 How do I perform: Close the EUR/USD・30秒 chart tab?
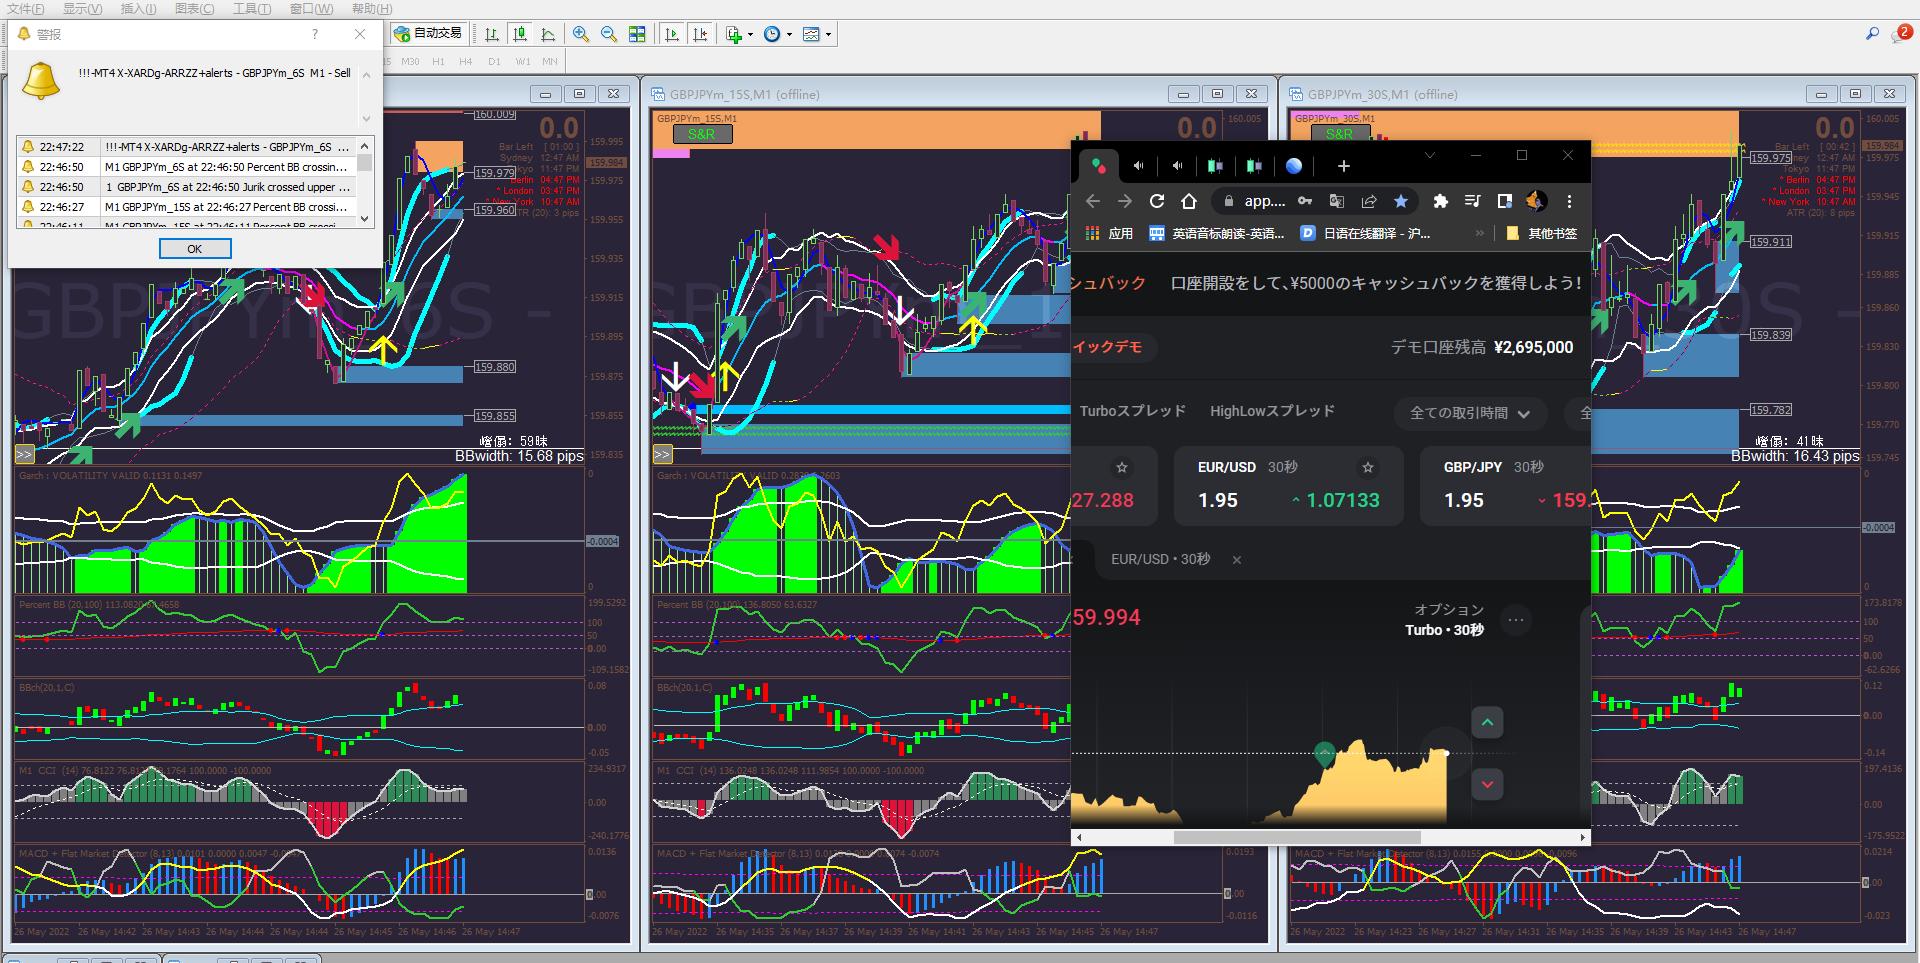(1237, 560)
